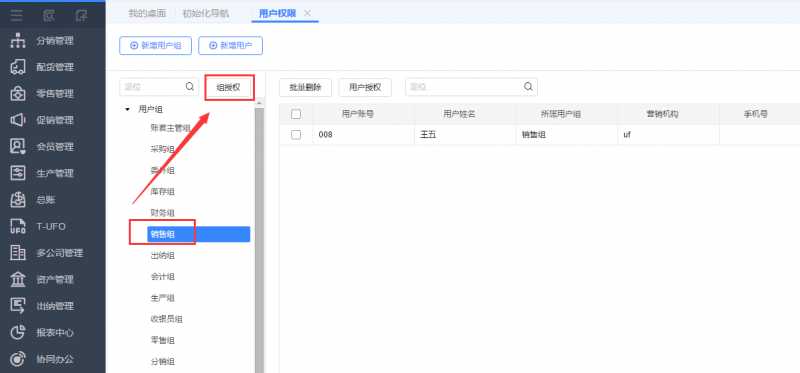Open 配货管理 truck icon
Viewport: 800px width, 373px height.
[x=18, y=67]
